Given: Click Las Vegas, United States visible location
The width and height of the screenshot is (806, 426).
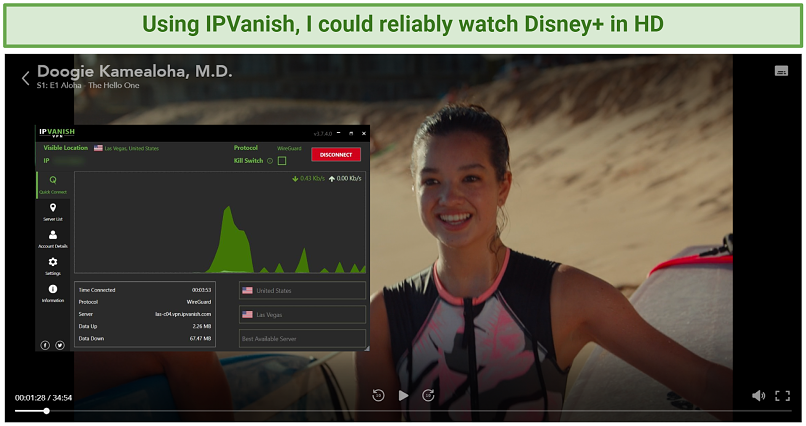Looking at the screenshot, I should point(132,148).
